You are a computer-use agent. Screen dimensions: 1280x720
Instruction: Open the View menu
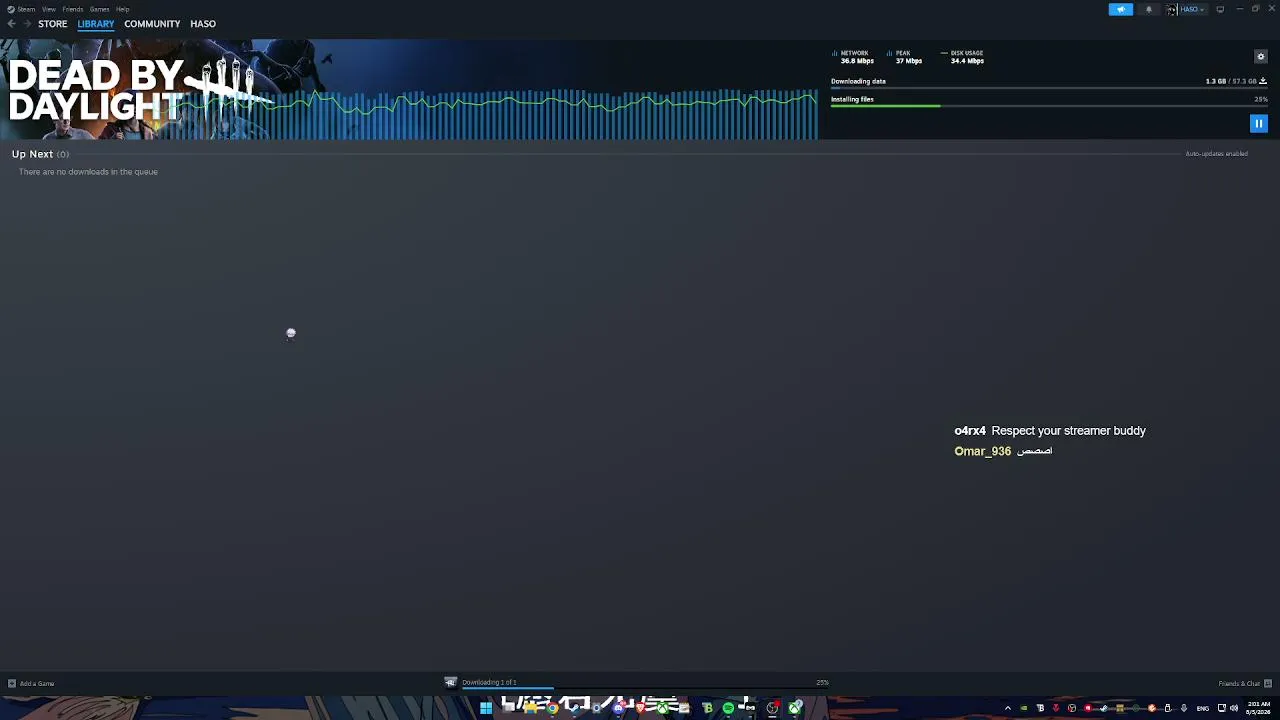pos(48,9)
